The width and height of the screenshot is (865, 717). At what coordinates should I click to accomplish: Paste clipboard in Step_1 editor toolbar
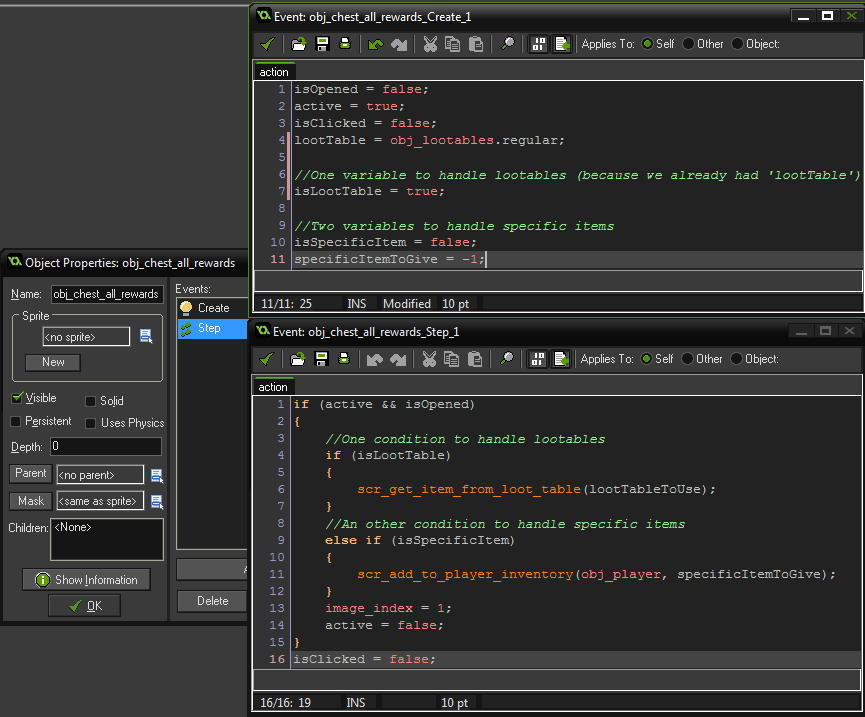(474, 359)
